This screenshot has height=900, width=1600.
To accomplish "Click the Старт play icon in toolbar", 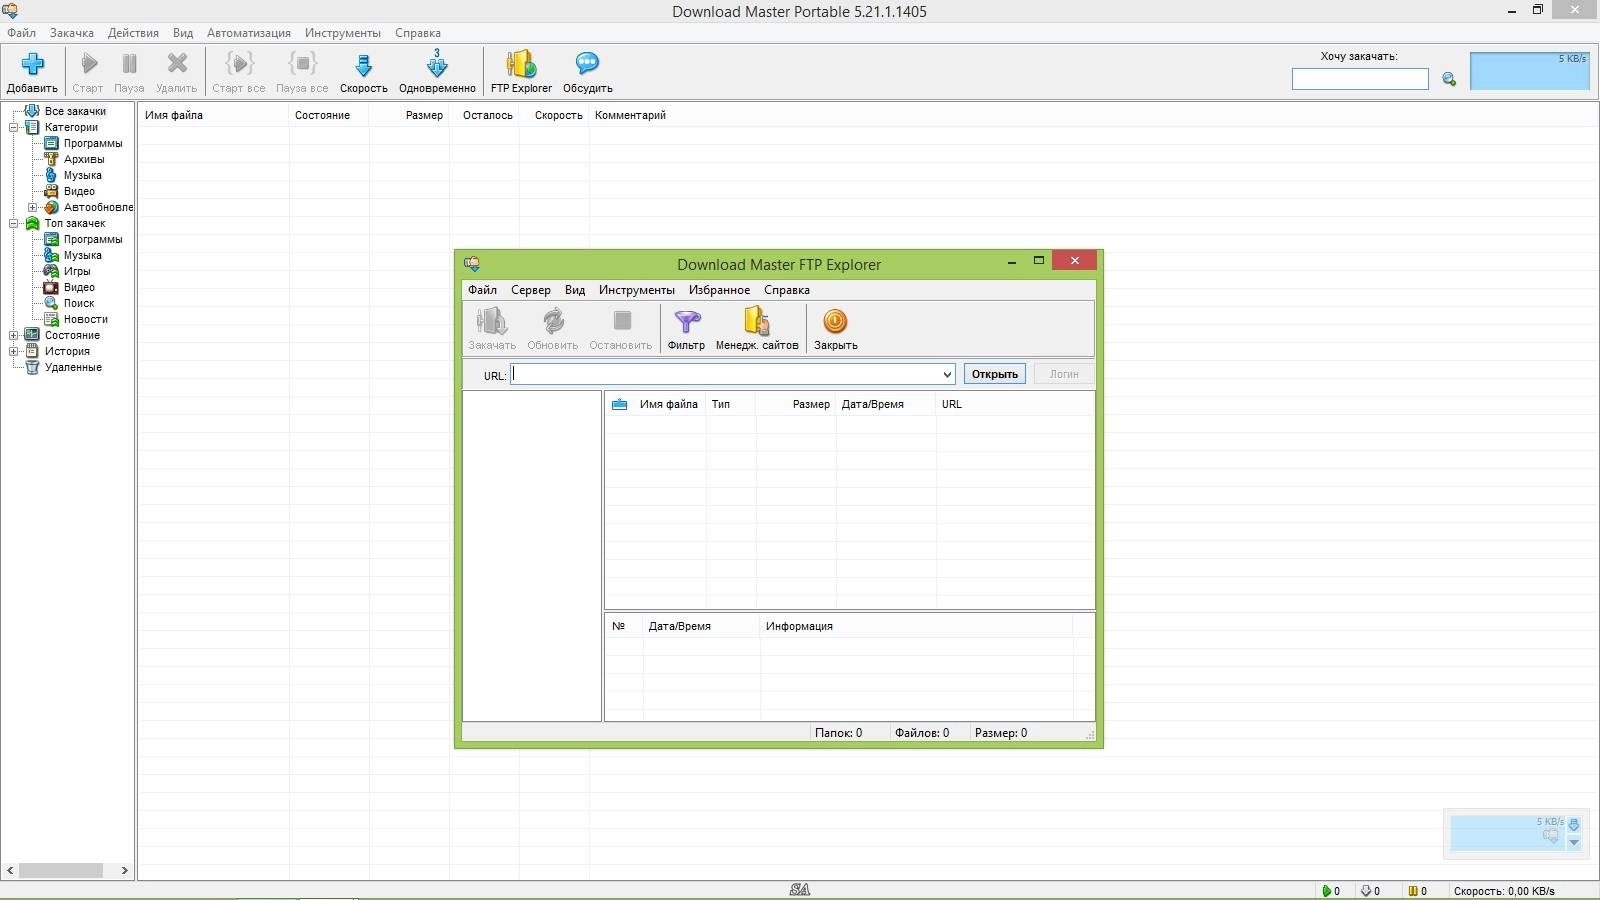I will point(89,64).
